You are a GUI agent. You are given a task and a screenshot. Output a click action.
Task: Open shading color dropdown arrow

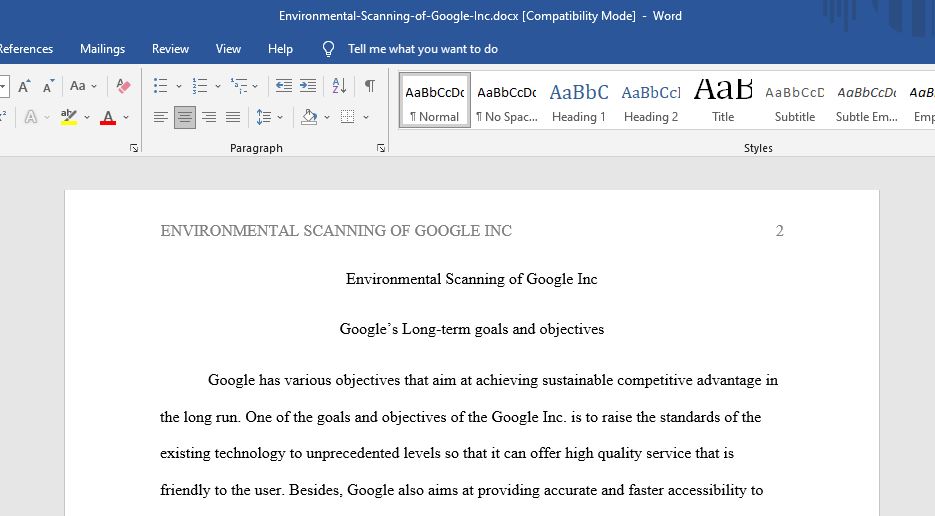coord(327,118)
